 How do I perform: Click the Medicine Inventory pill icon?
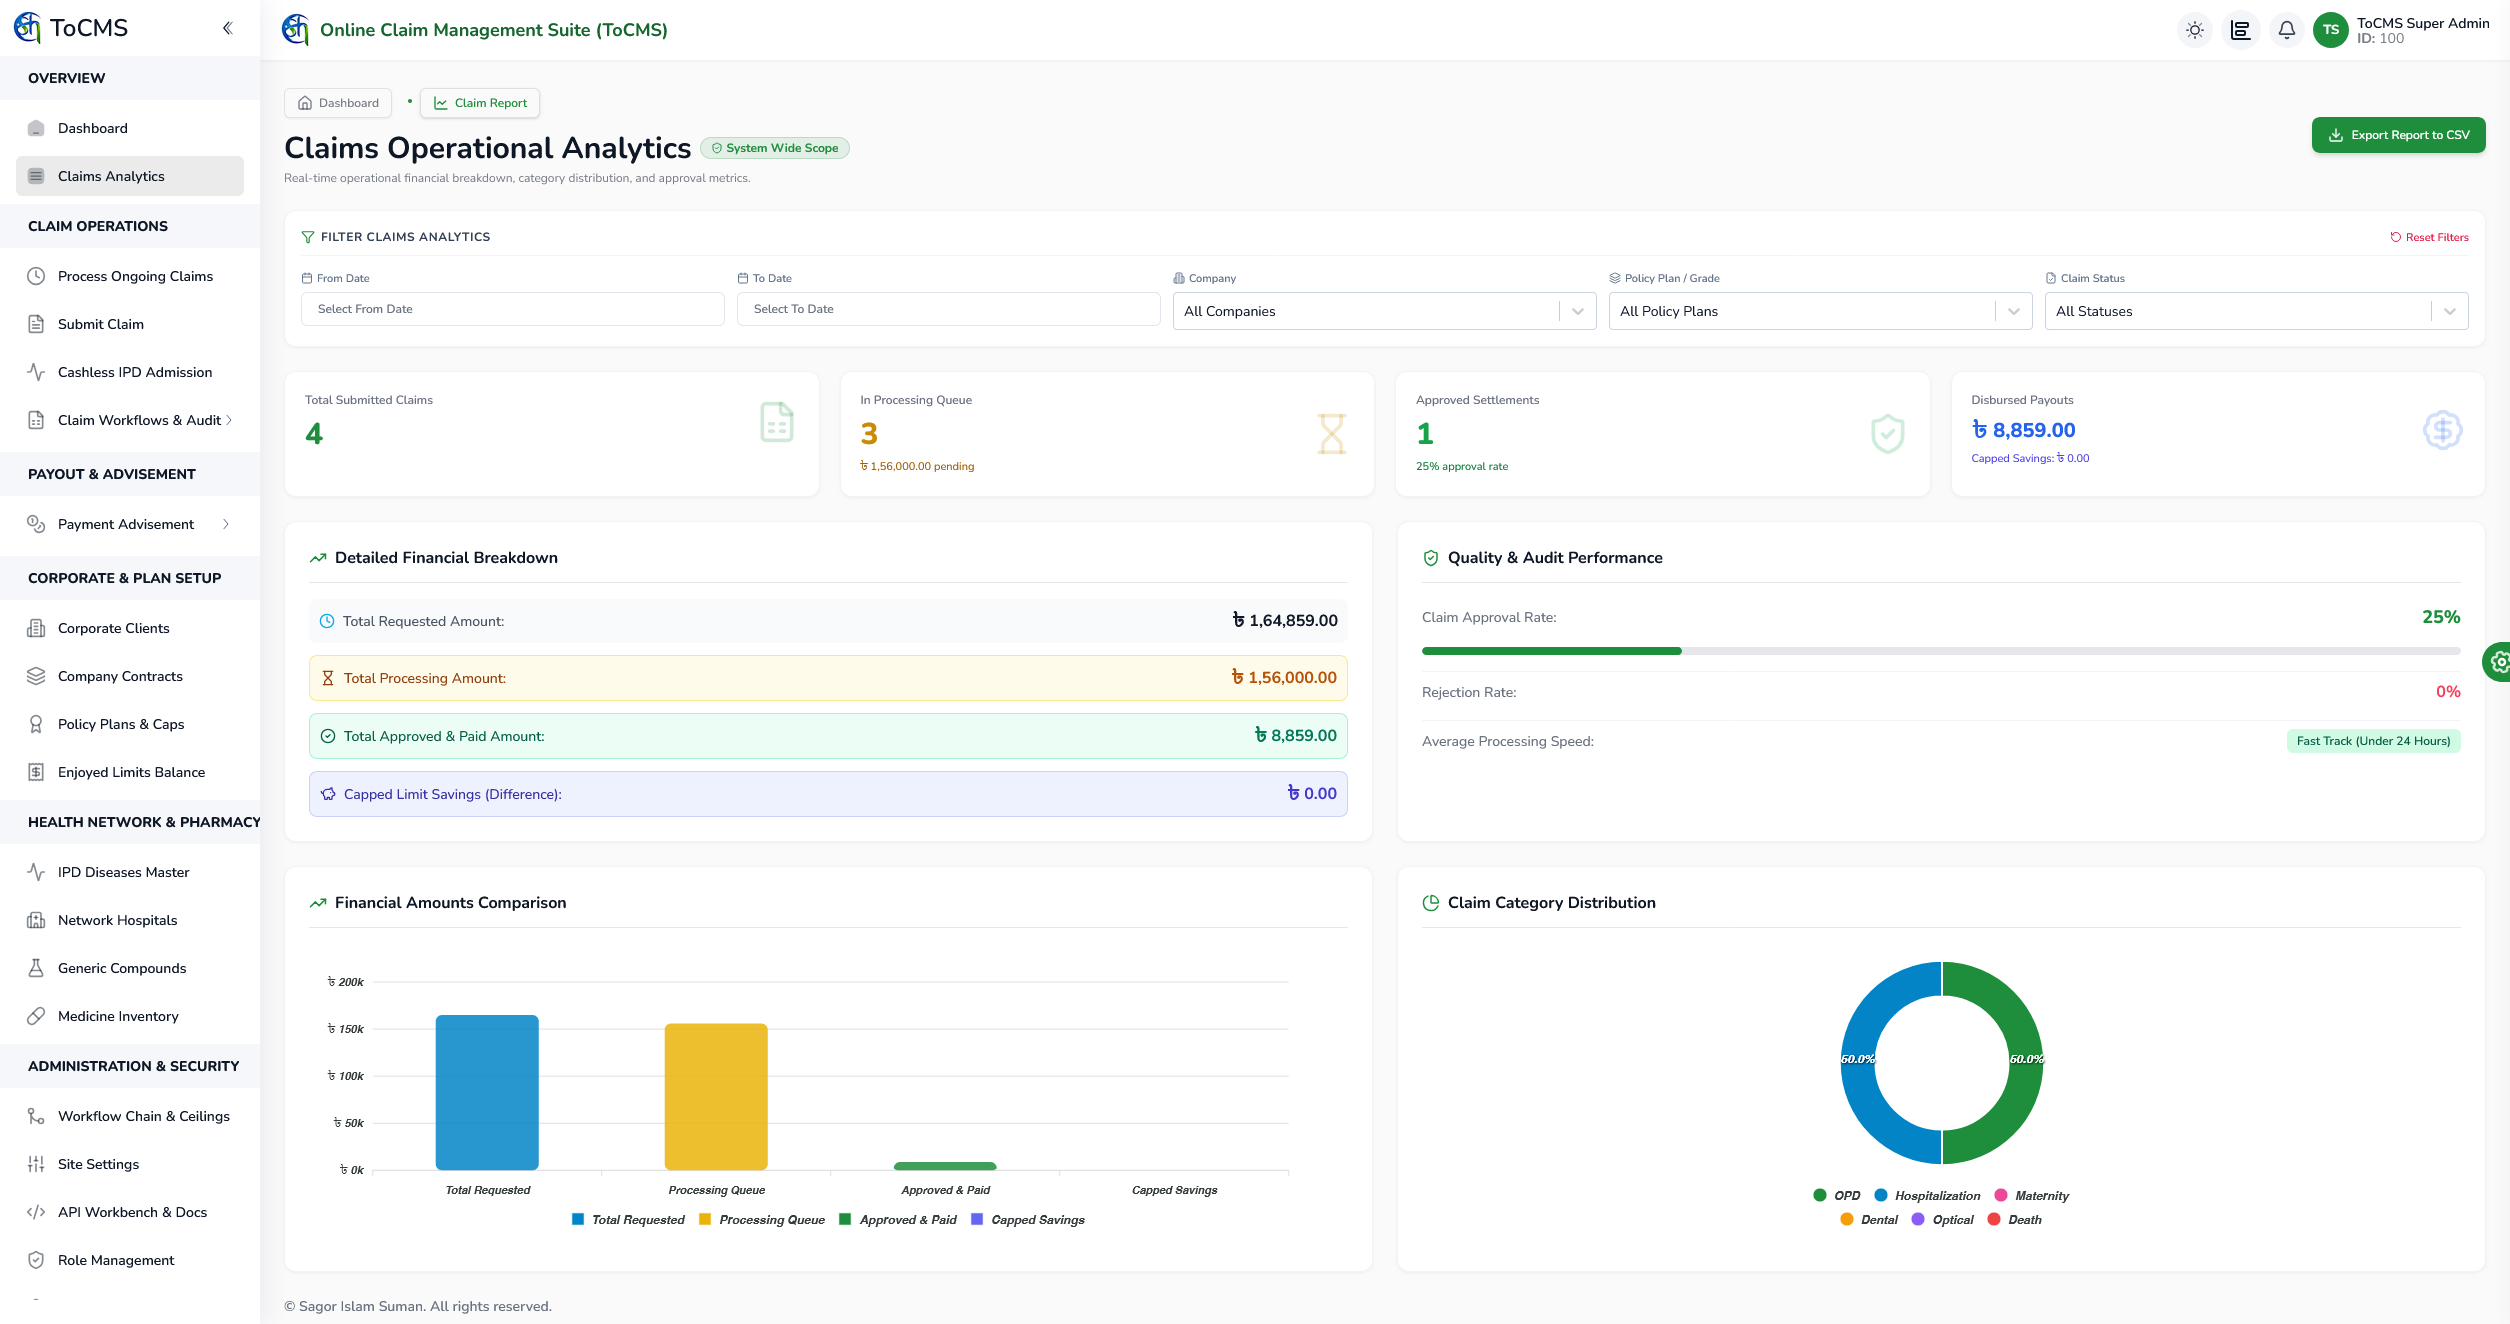pyautogui.click(x=36, y=1016)
